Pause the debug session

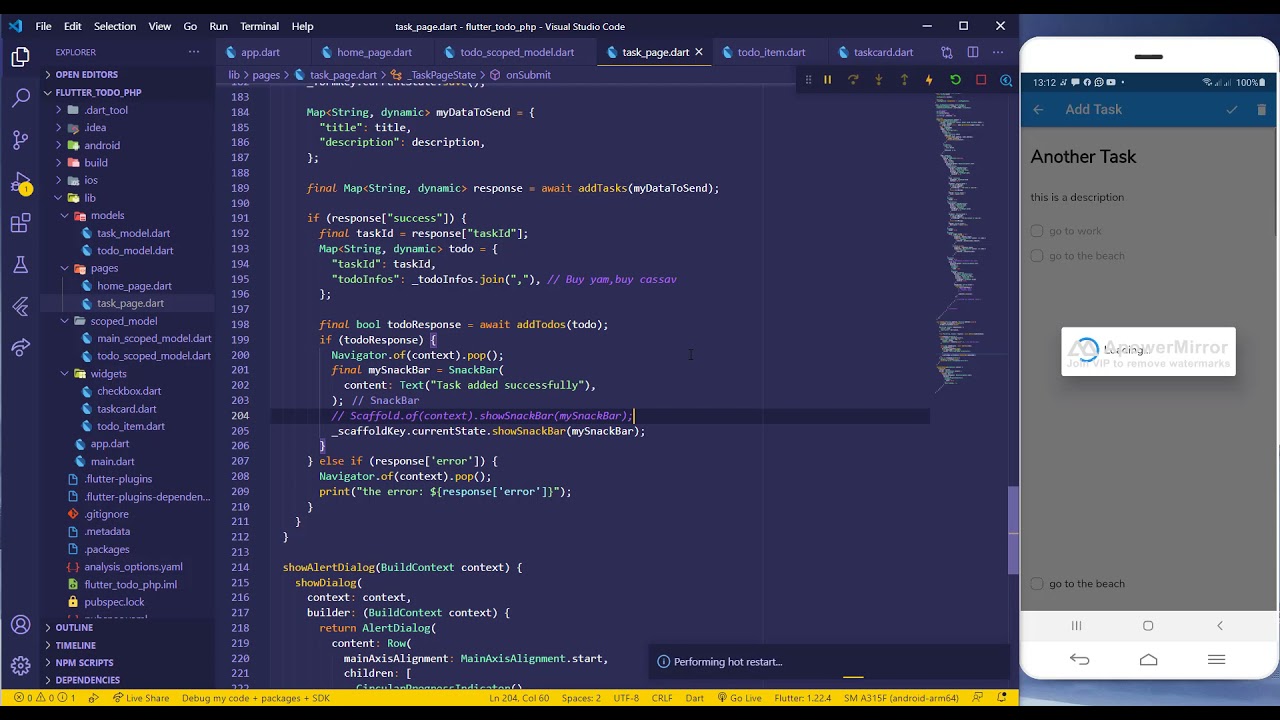pyautogui.click(x=828, y=80)
